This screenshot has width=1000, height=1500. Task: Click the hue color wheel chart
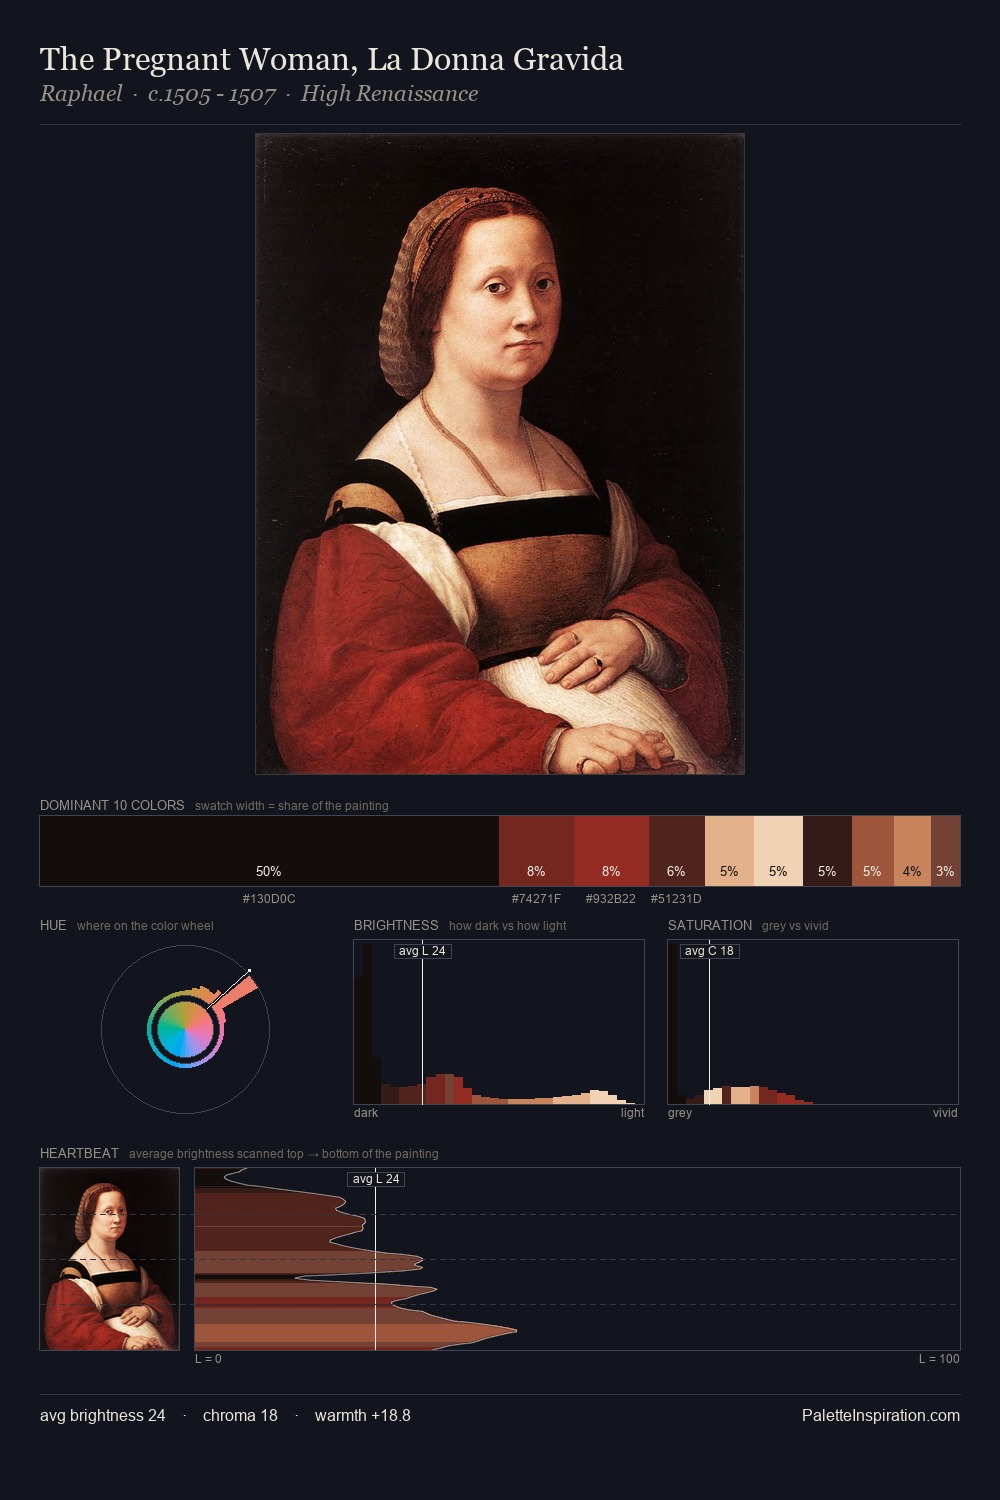point(185,1029)
